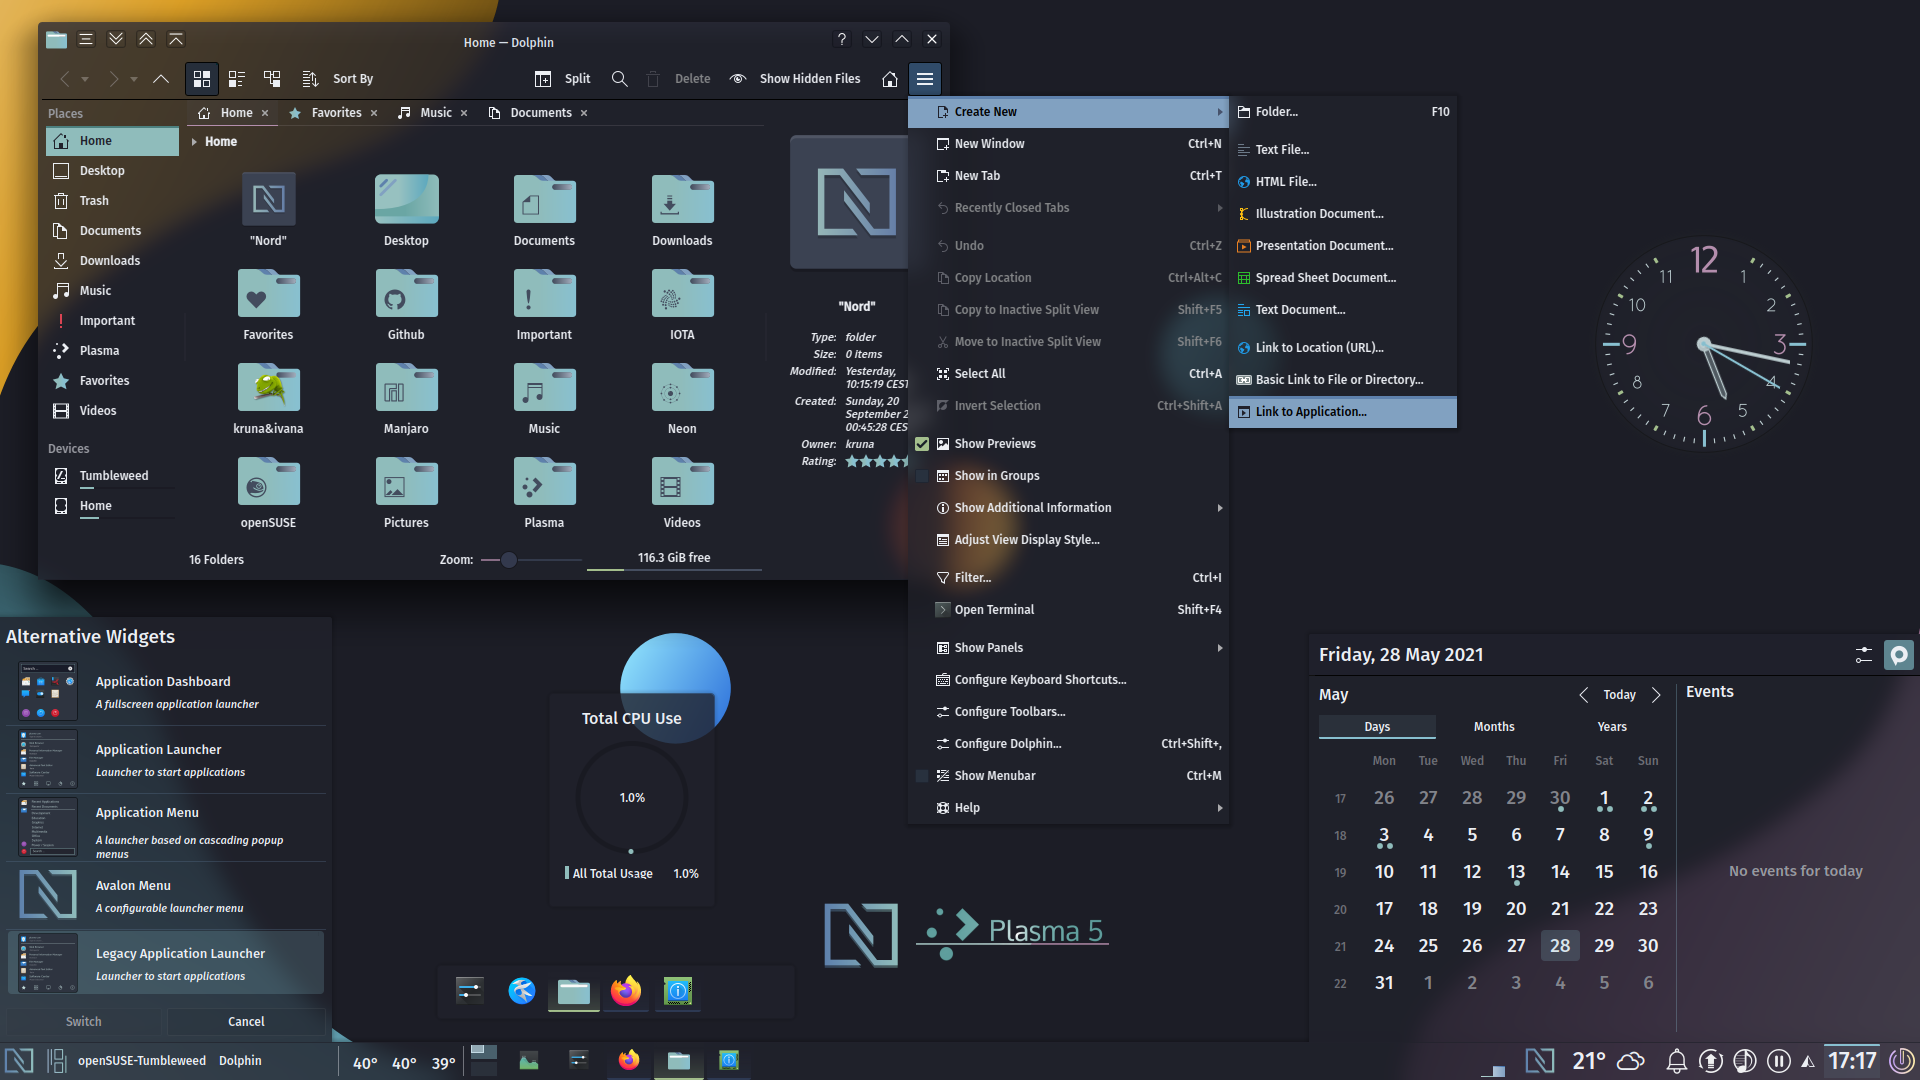Toggle the Show Previews checkbox
Viewport: 1920px width, 1080px height.
pos(922,444)
